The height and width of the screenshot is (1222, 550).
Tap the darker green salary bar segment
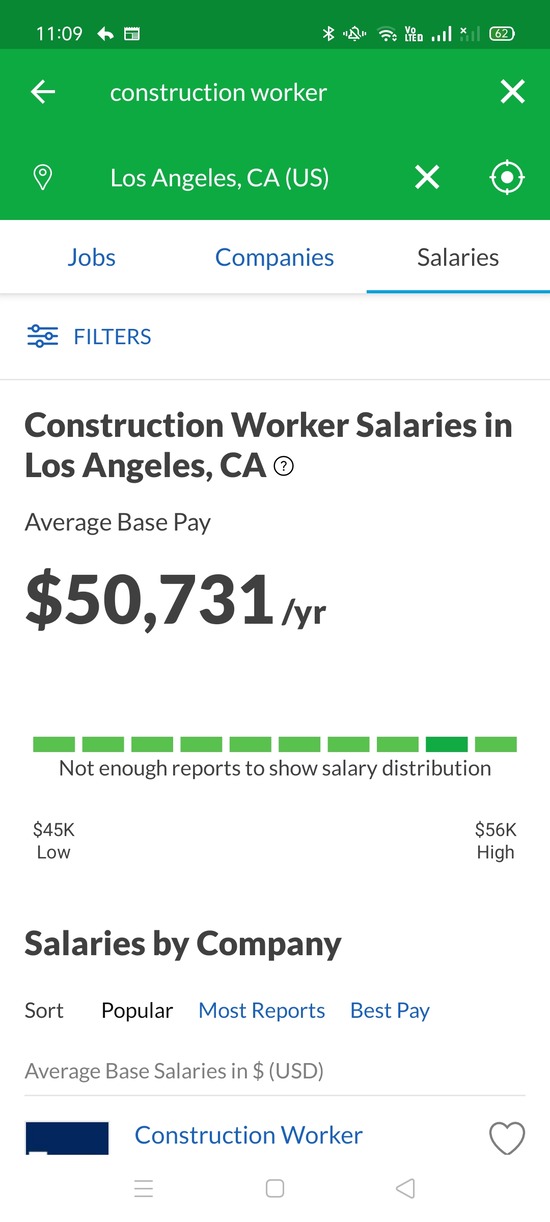click(447, 744)
